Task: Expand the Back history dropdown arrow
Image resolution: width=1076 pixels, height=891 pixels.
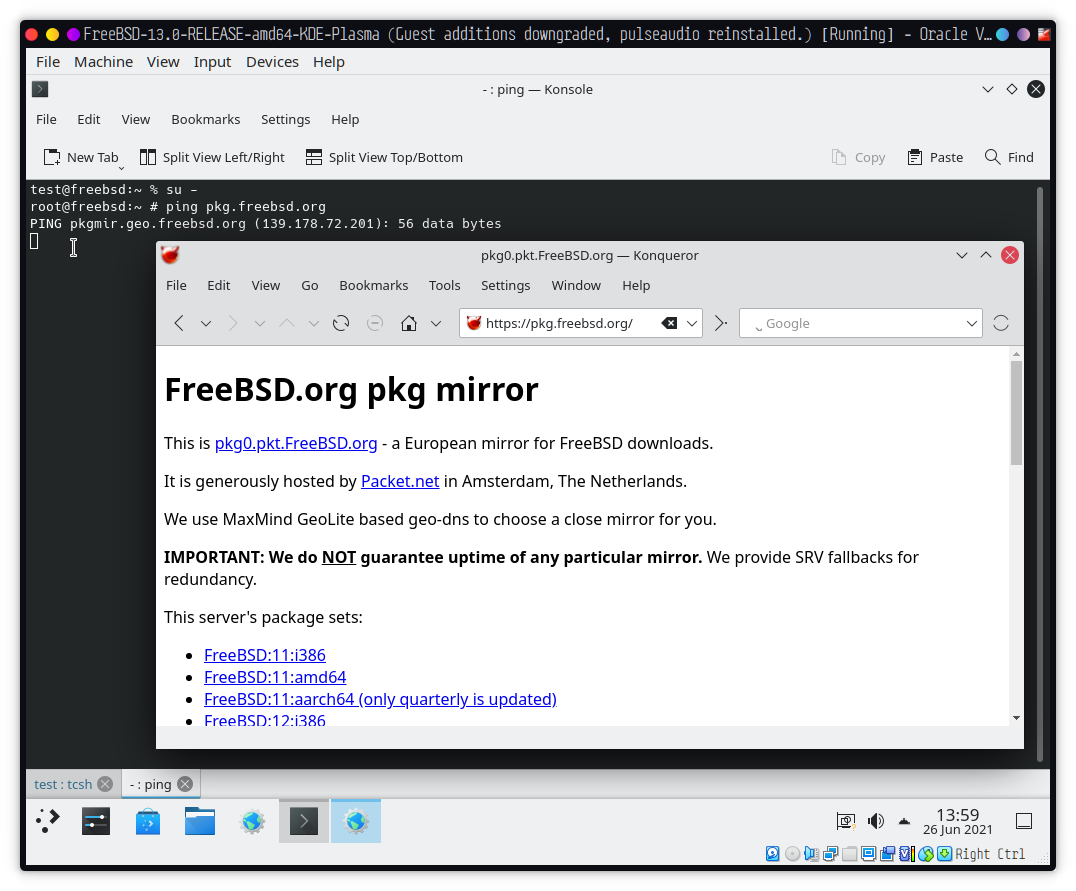Action: pyautogui.click(x=206, y=323)
